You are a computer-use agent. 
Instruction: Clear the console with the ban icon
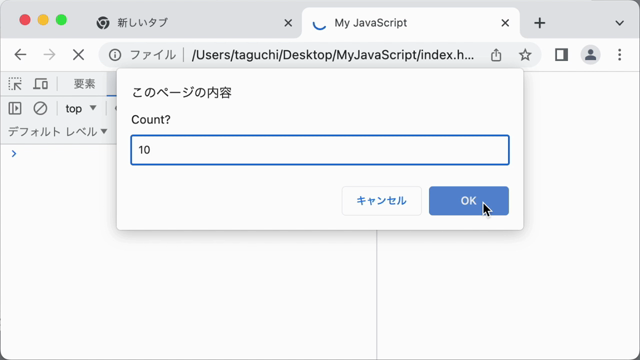tap(40, 108)
